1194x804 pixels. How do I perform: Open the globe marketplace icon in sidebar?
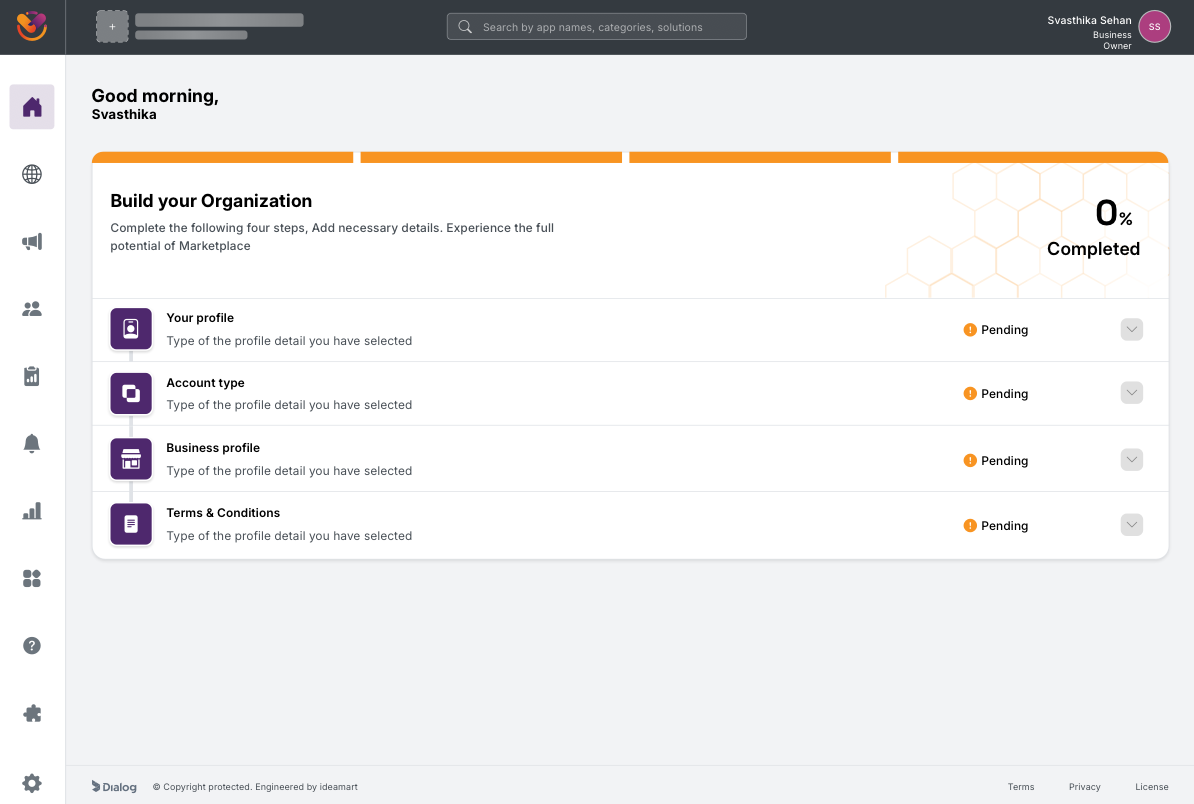32,174
